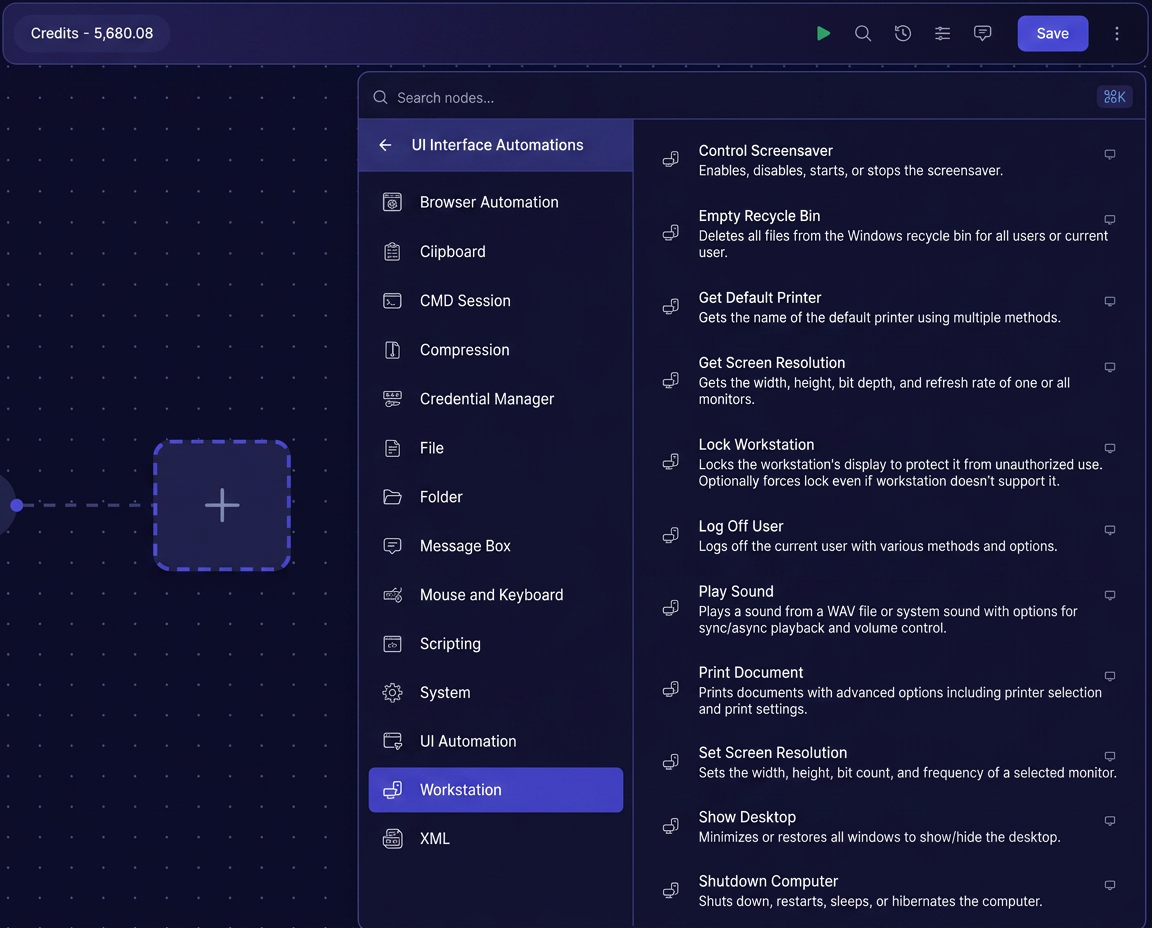Click the connector dot on the canvas

coord(17,506)
